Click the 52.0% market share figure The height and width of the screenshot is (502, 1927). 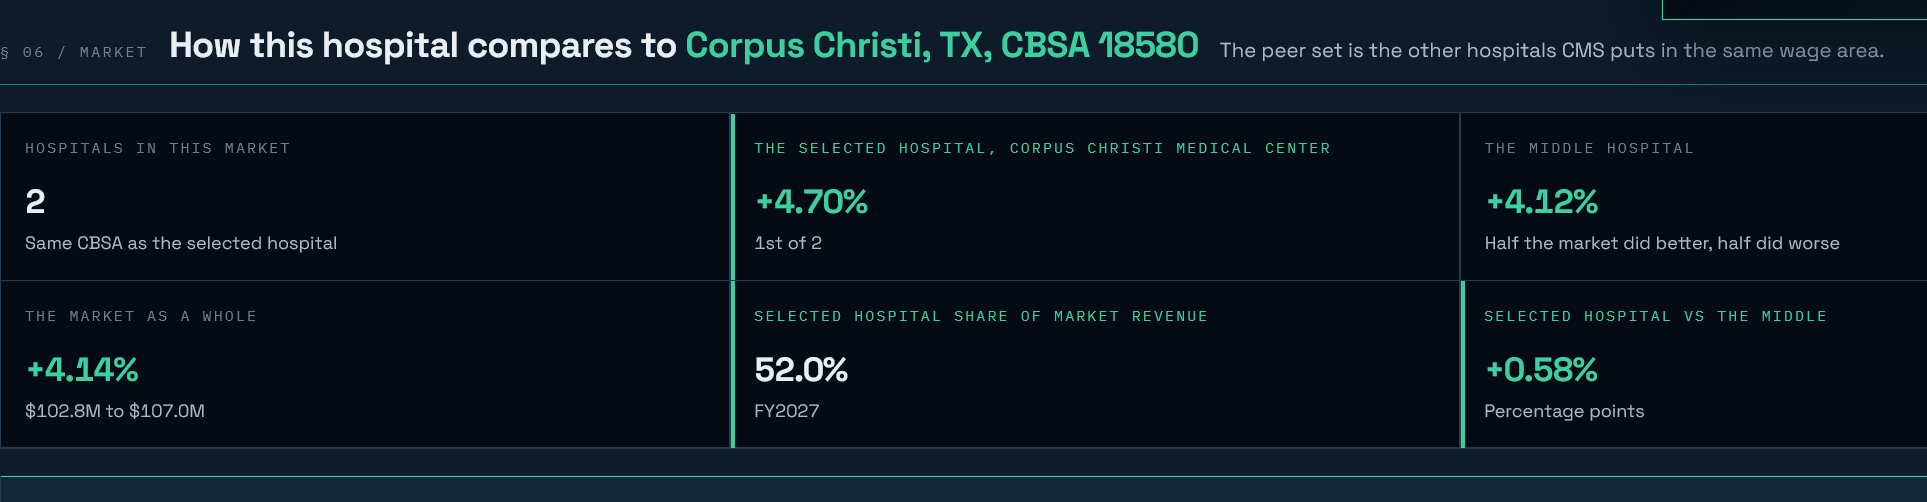click(801, 370)
